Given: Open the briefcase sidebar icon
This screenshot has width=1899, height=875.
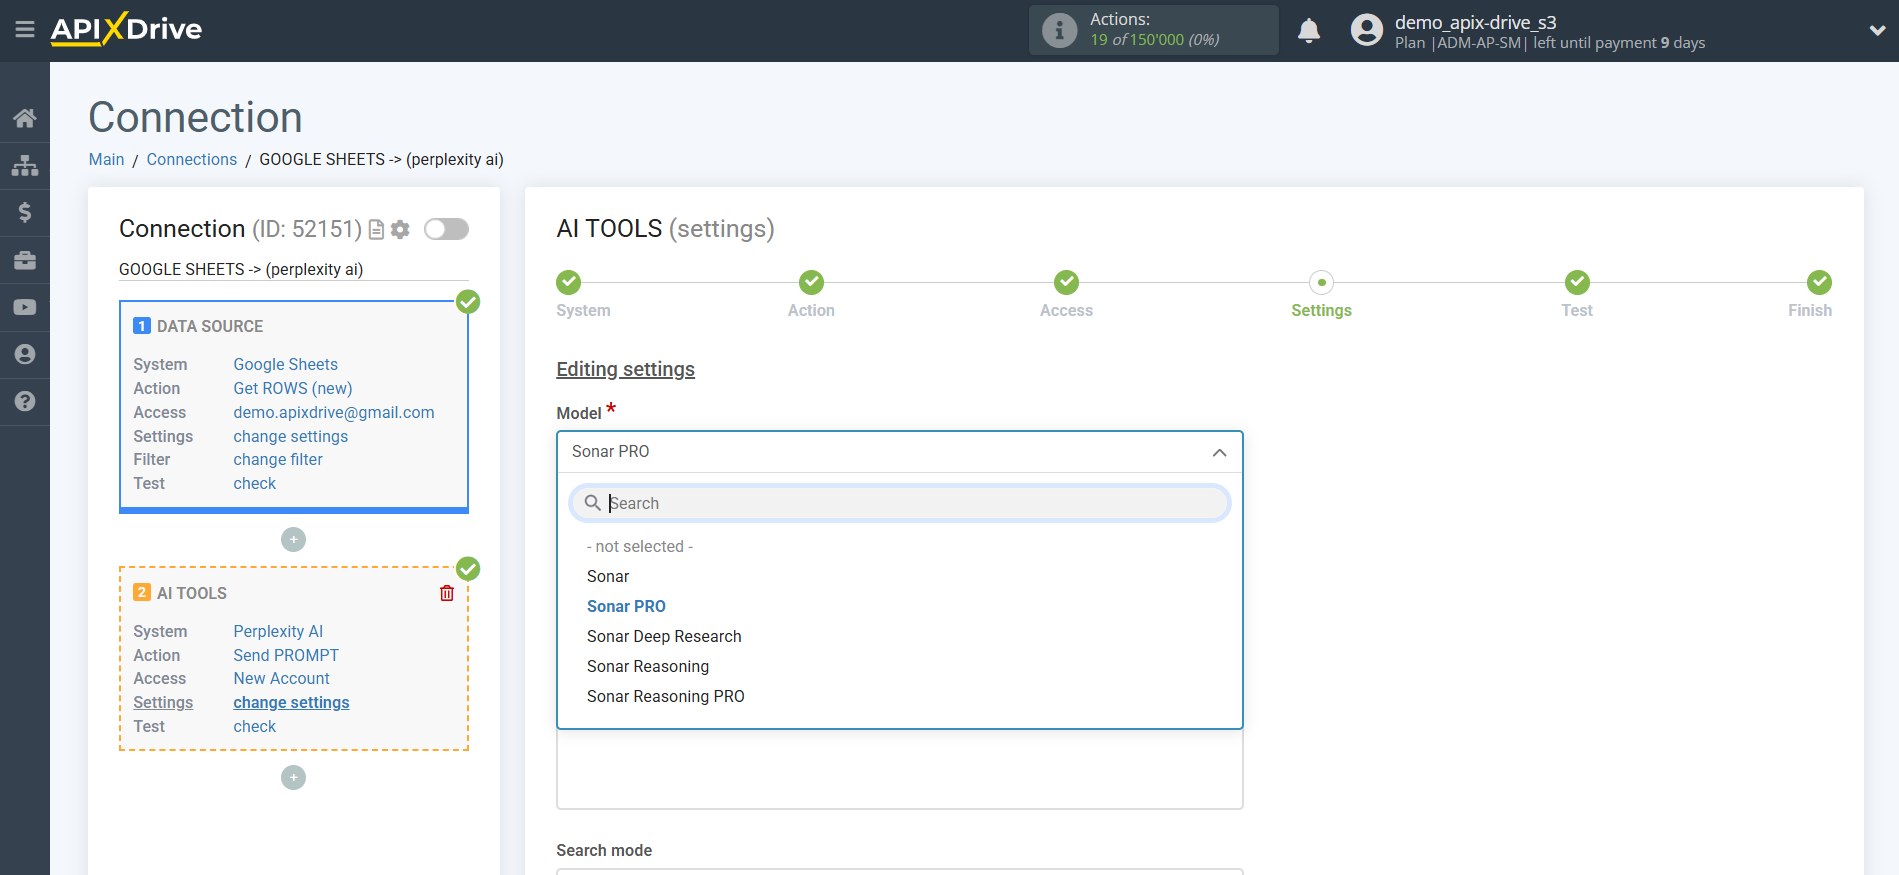Looking at the screenshot, I should [x=25, y=260].
